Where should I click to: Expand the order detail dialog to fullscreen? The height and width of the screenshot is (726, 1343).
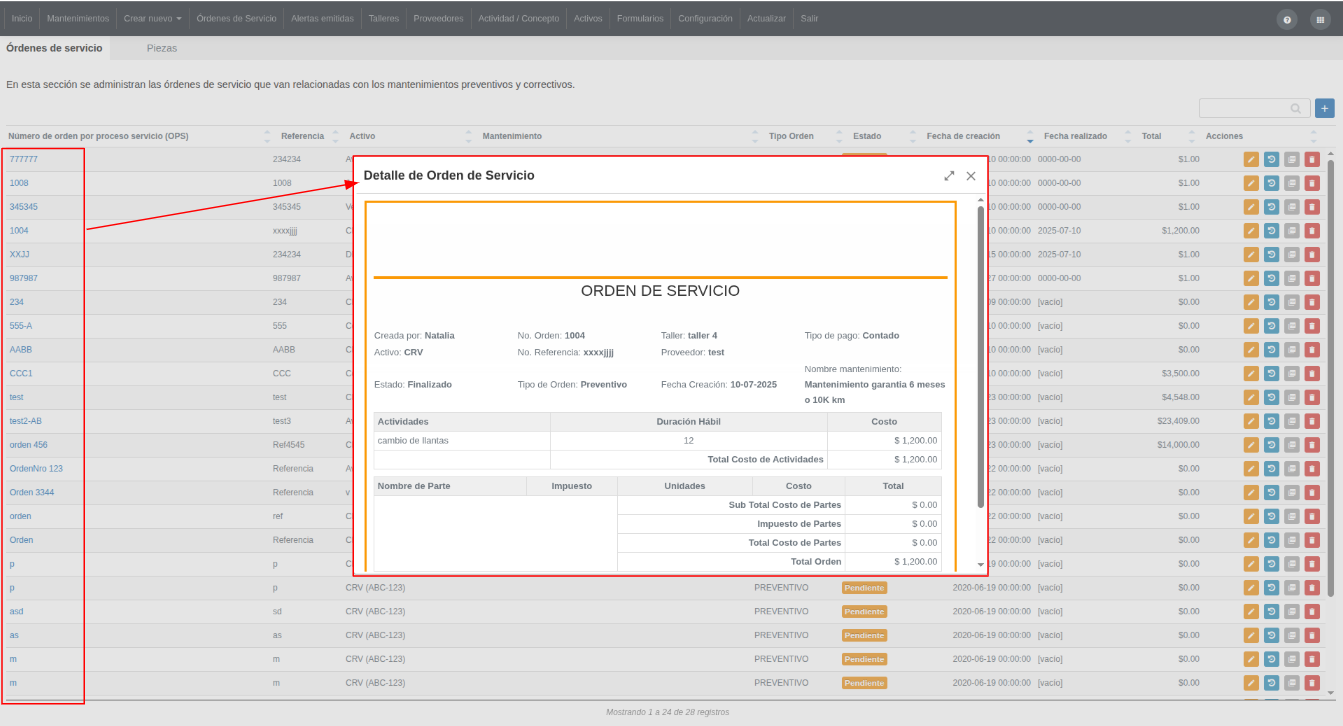coord(949,176)
